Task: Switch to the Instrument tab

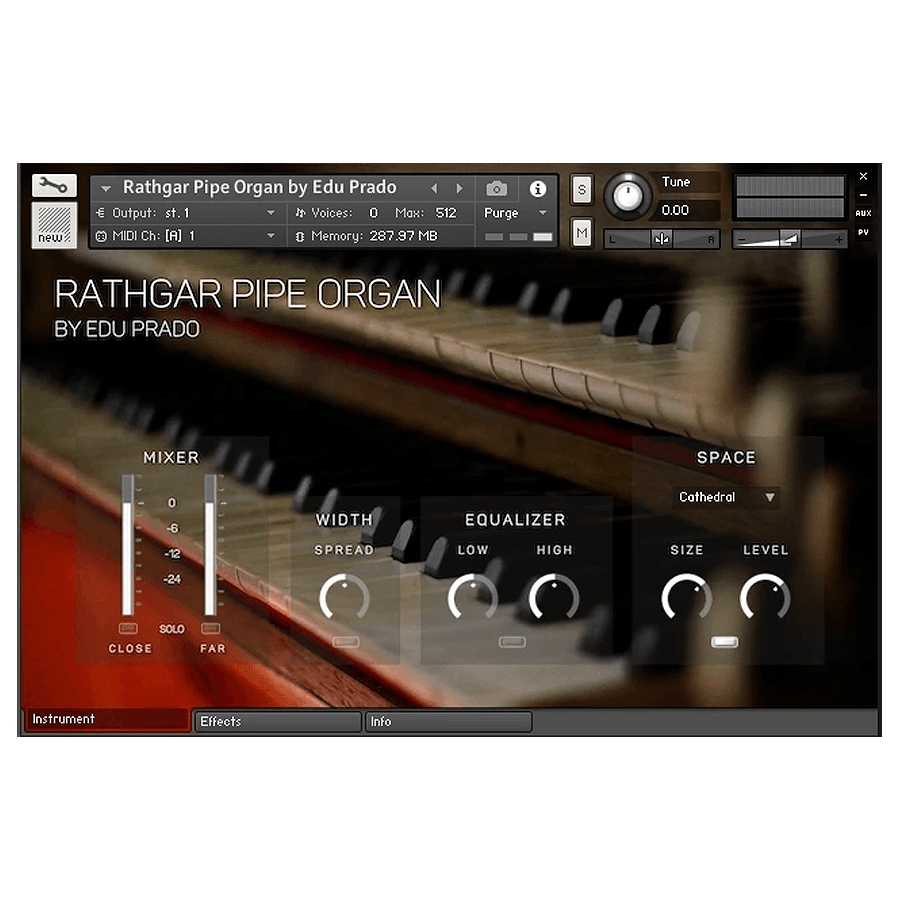Action: (x=107, y=720)
